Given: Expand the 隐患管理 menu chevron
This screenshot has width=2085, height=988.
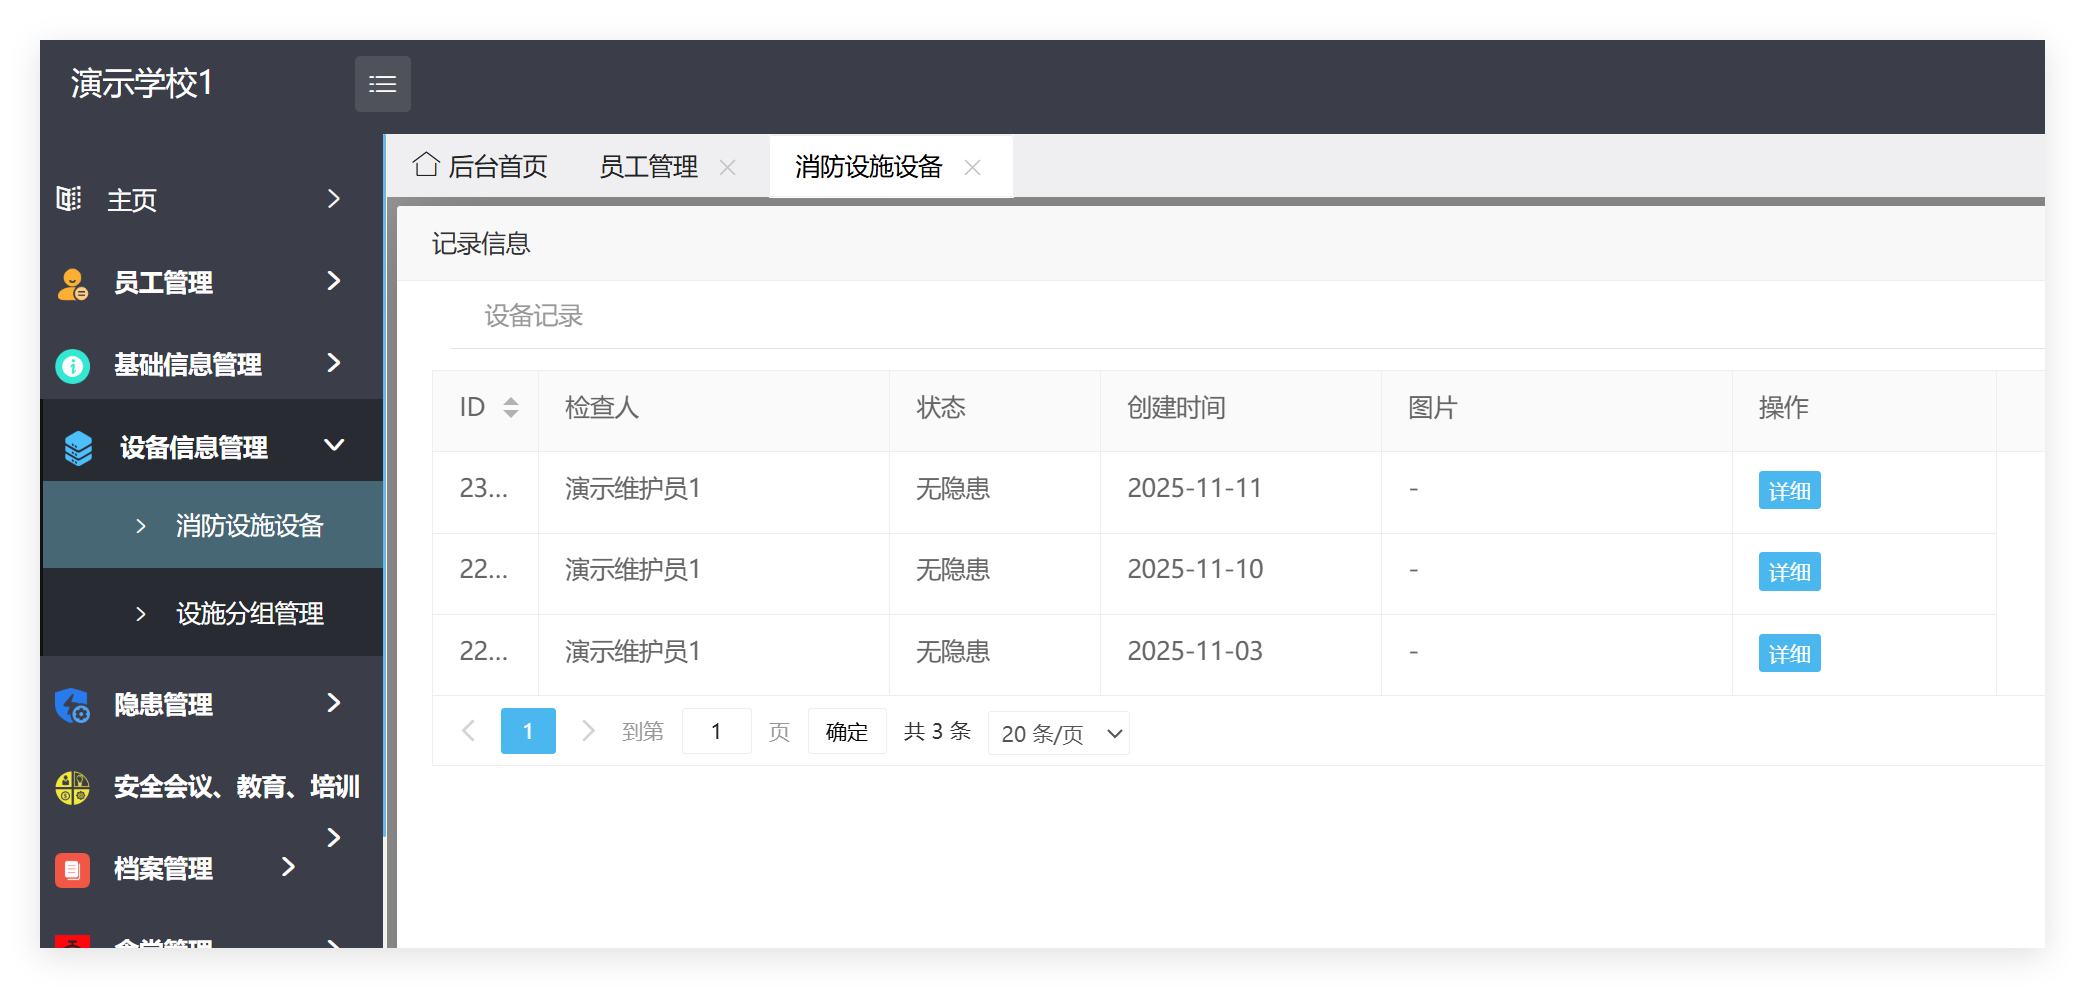Looking at the screenshot, I should (334, 703).
